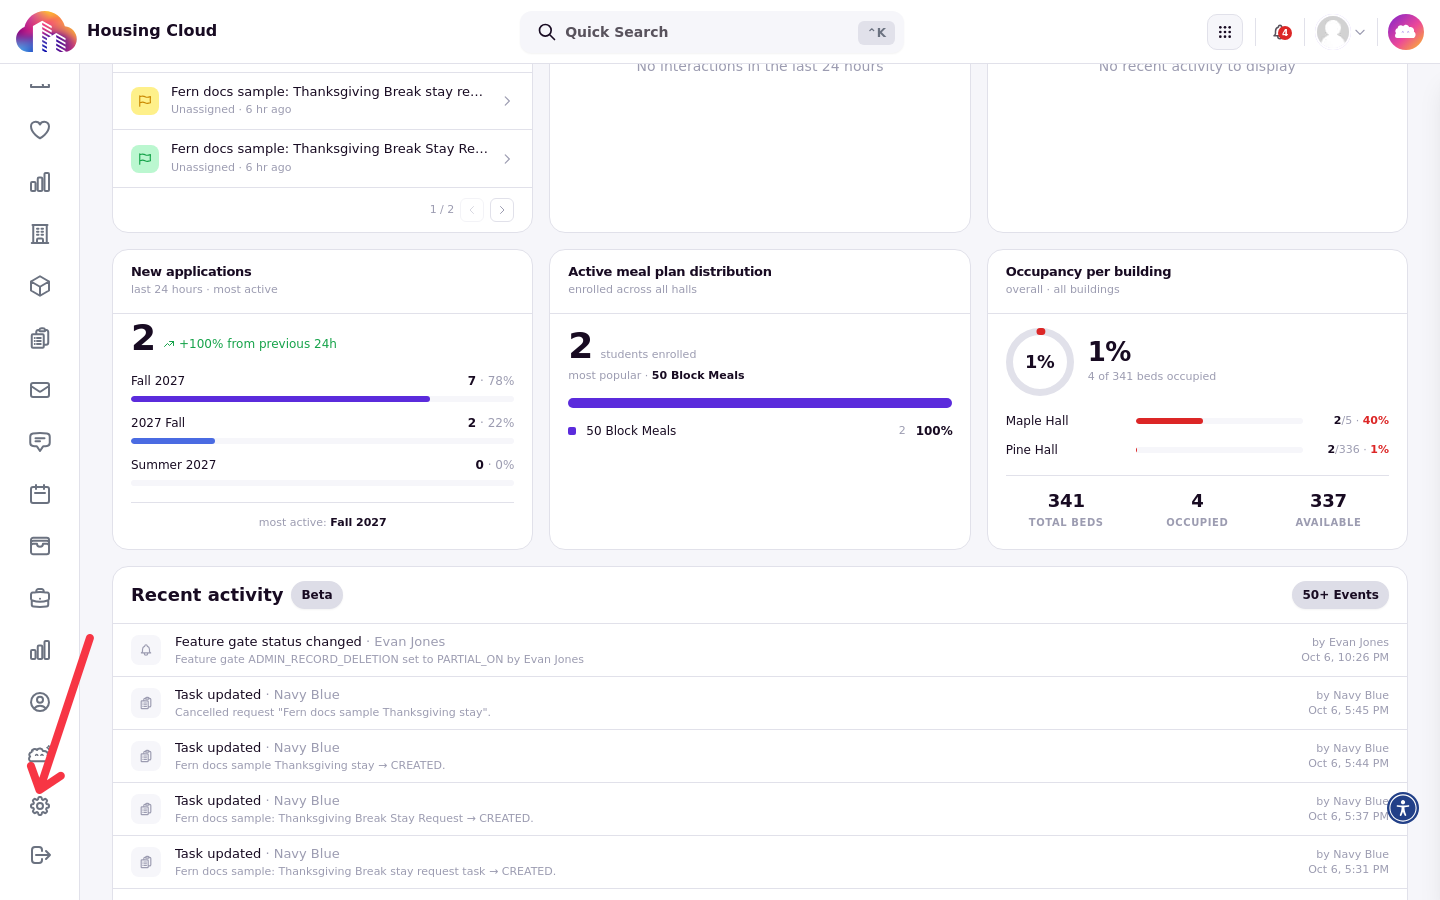Open the Feature gate status changed activity
This screenshot has width=1440, height=900.
[760, 650]
